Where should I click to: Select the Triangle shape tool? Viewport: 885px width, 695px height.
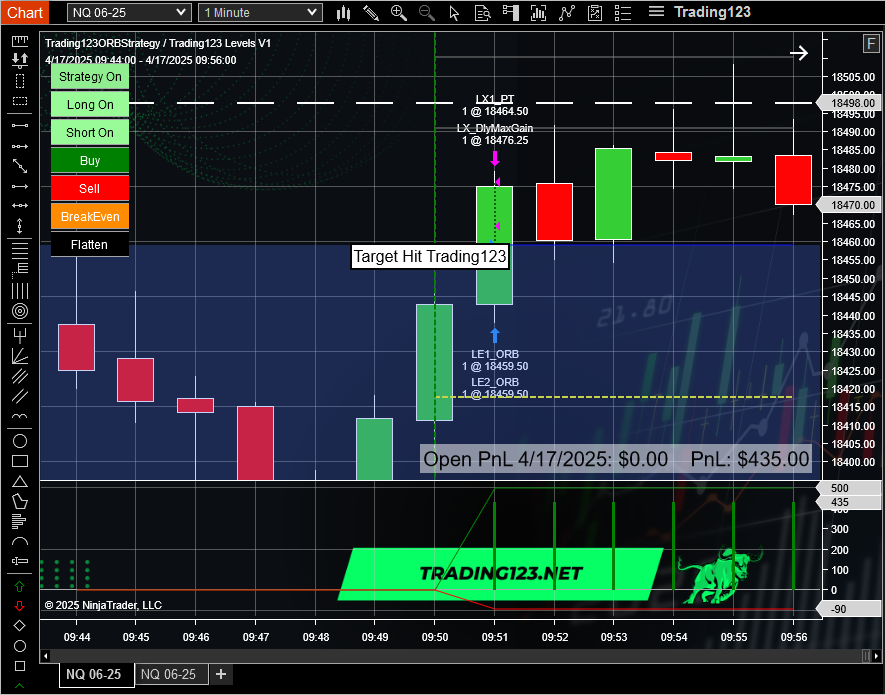pyautogui.click(x=20, y=481)
